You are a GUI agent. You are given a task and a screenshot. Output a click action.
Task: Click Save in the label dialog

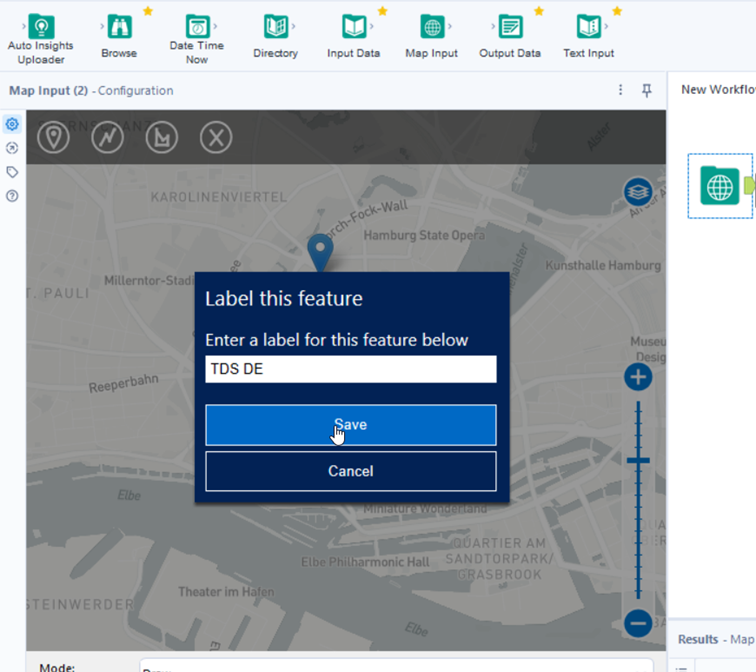pyautogui.click(x=350, y=425)
